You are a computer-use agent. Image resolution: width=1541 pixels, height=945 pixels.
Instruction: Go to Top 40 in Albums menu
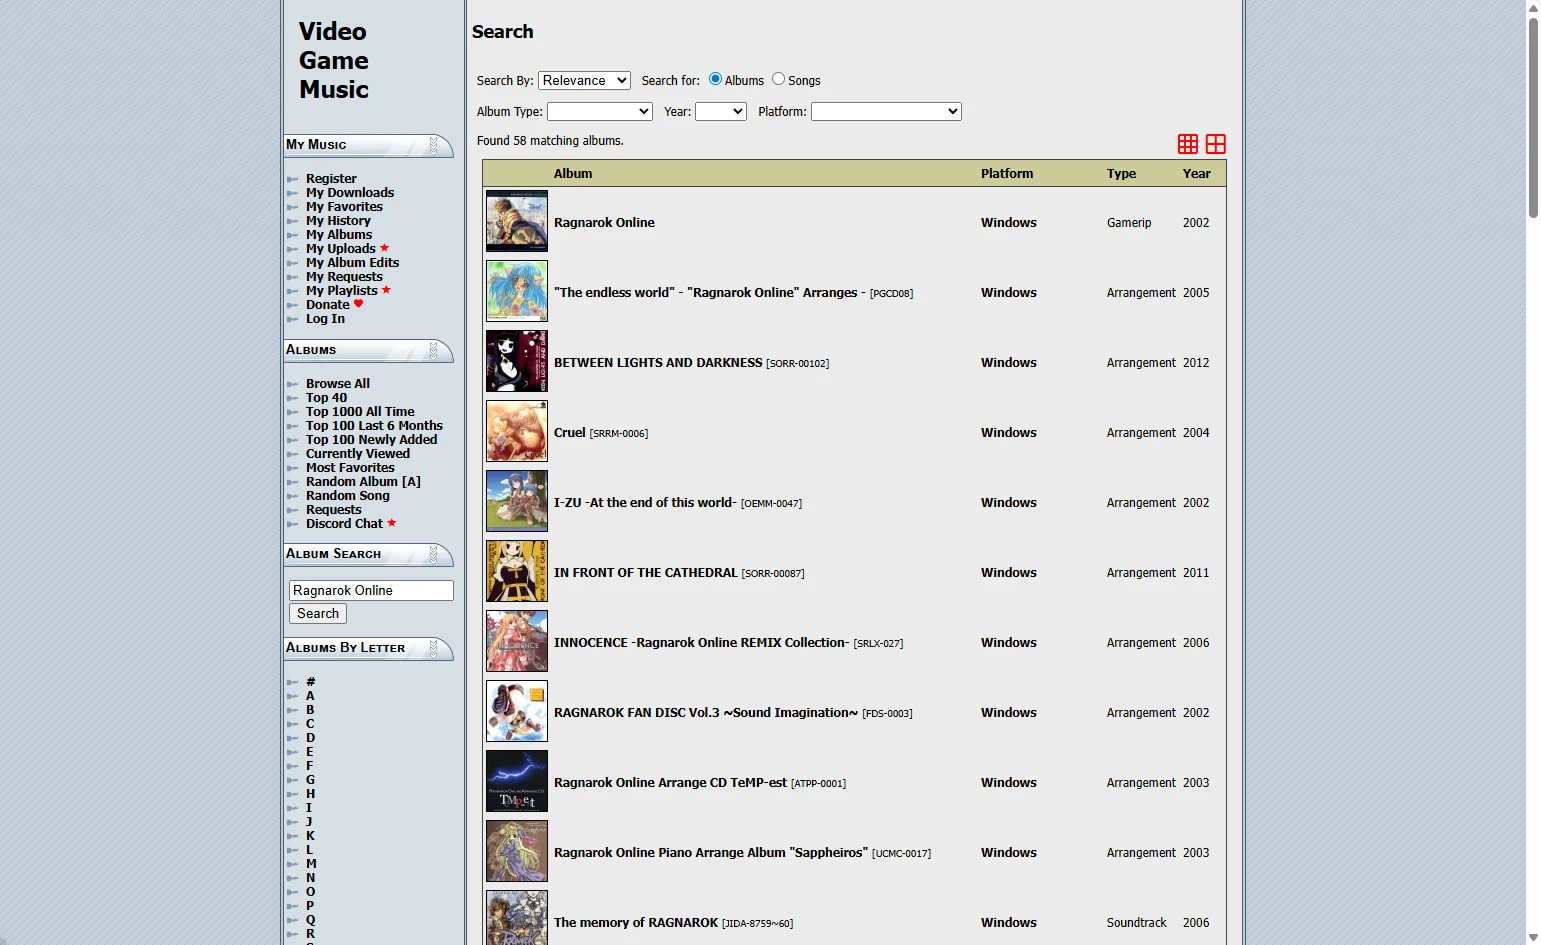point(326,398)
